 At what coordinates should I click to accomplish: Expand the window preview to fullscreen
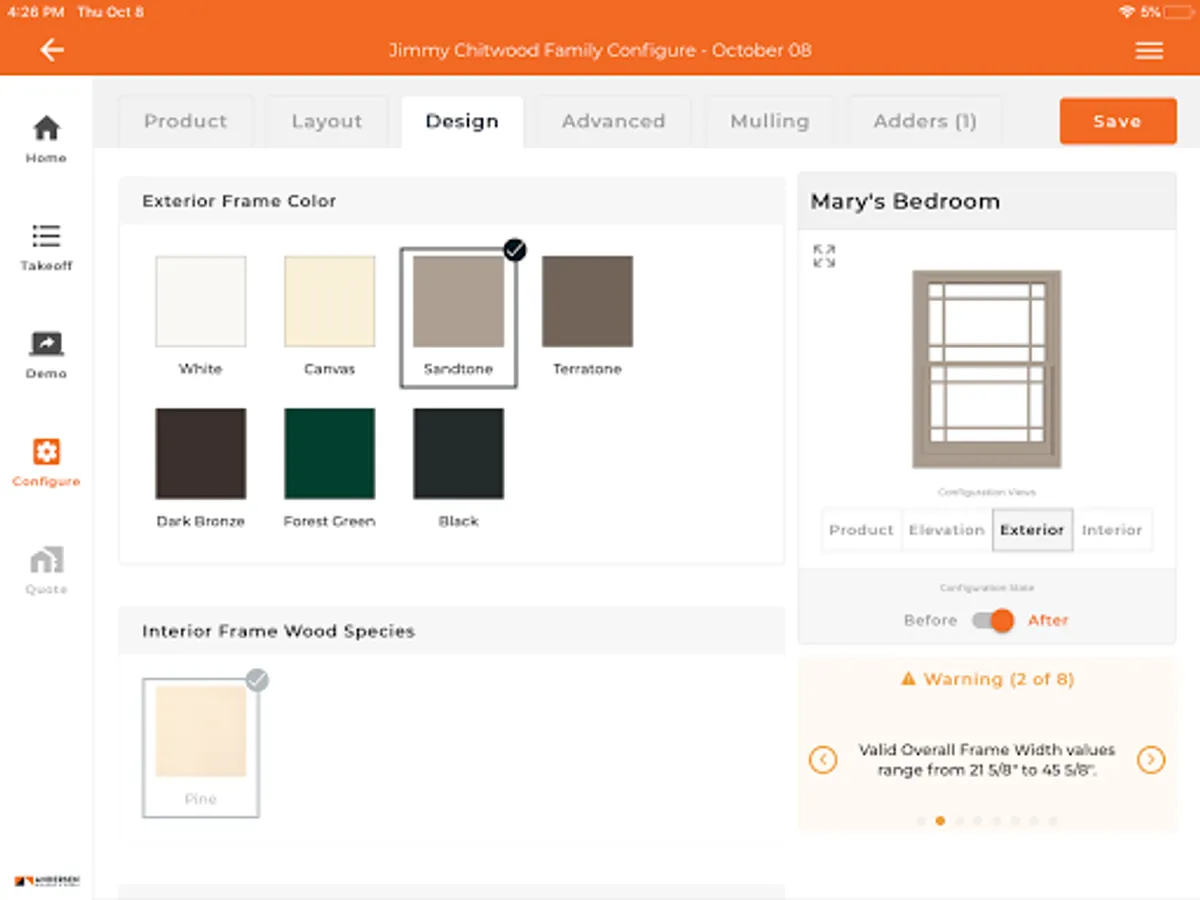pyautogui.click(x=824, y=256)
